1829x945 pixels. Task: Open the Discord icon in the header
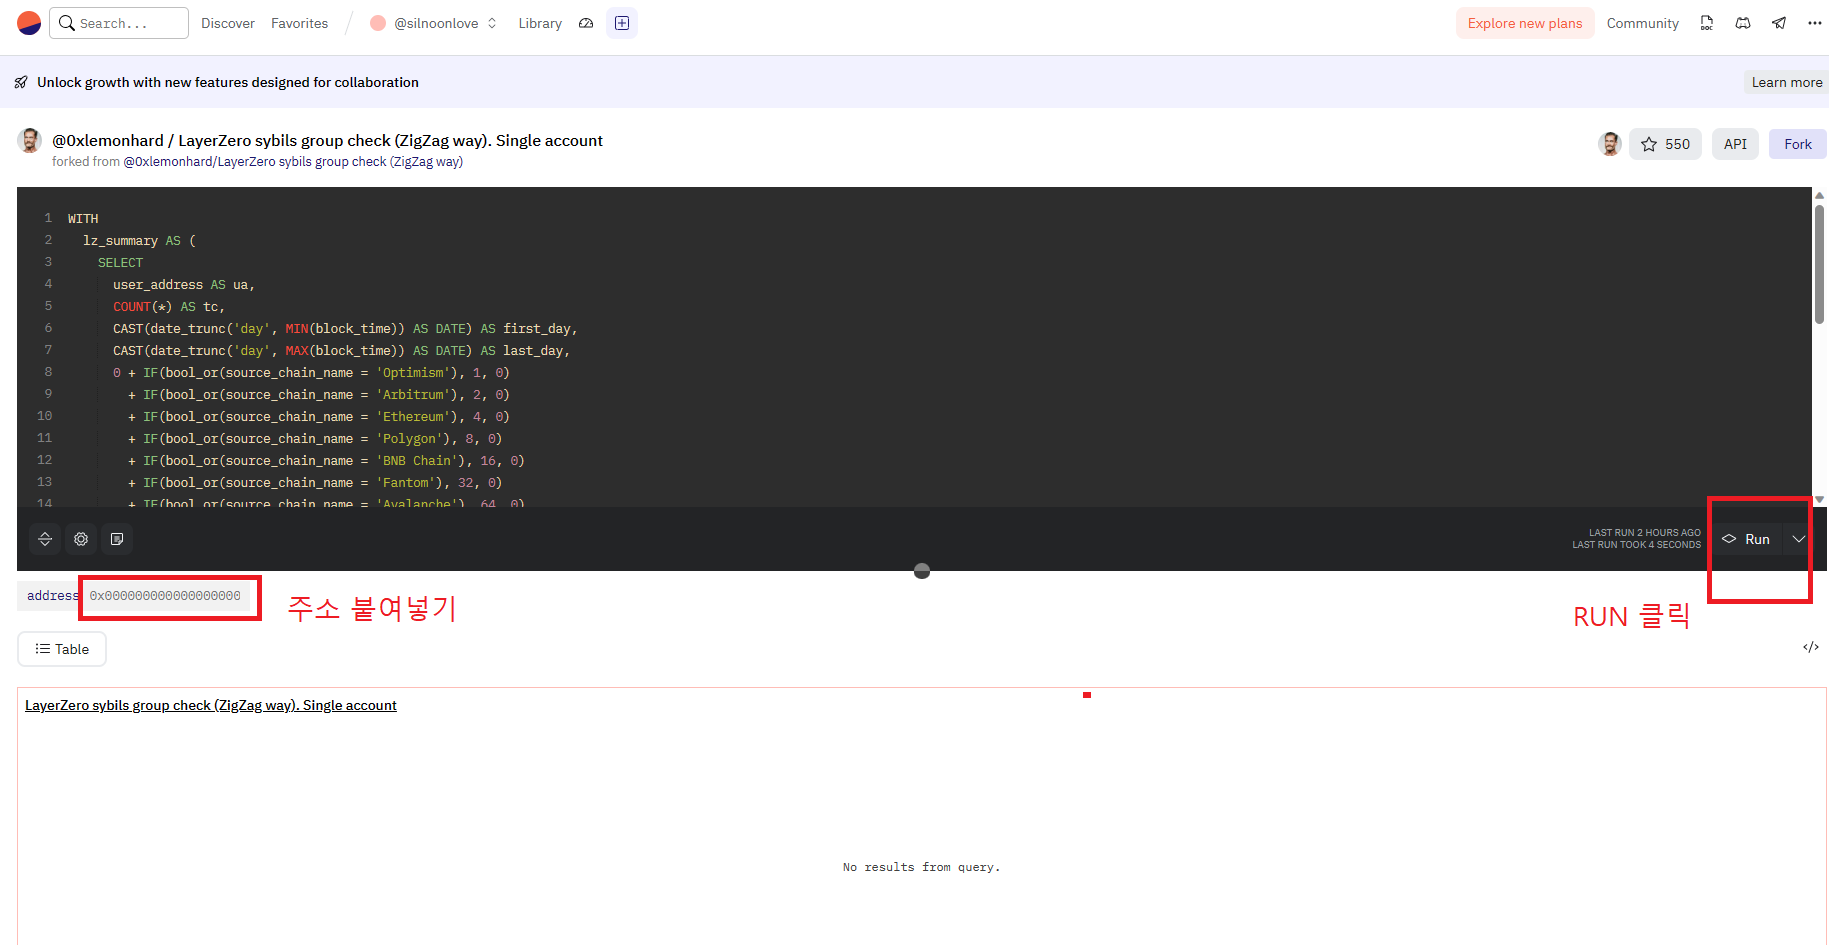(1743, 23)
